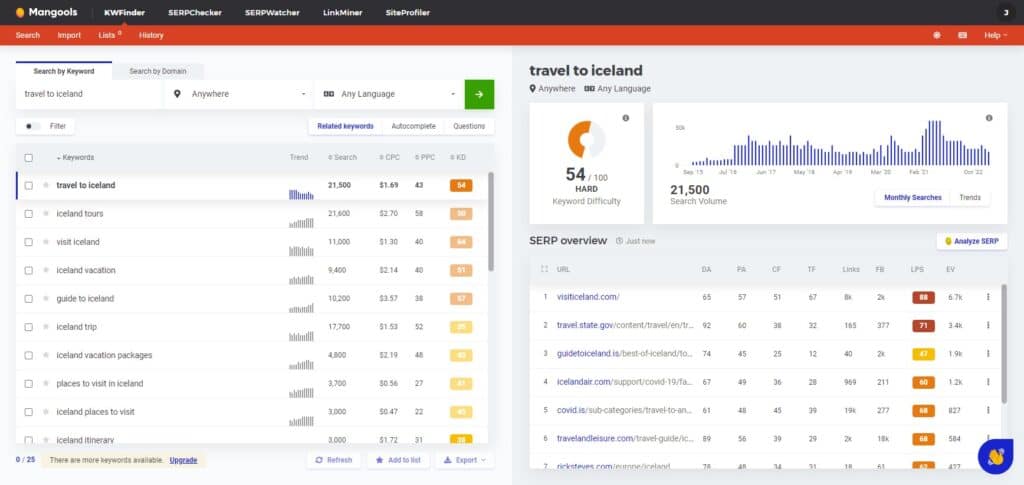Check the 'iceland trip' row checkbox
This screenshot has height=485, width=1024.
(29, 327)
